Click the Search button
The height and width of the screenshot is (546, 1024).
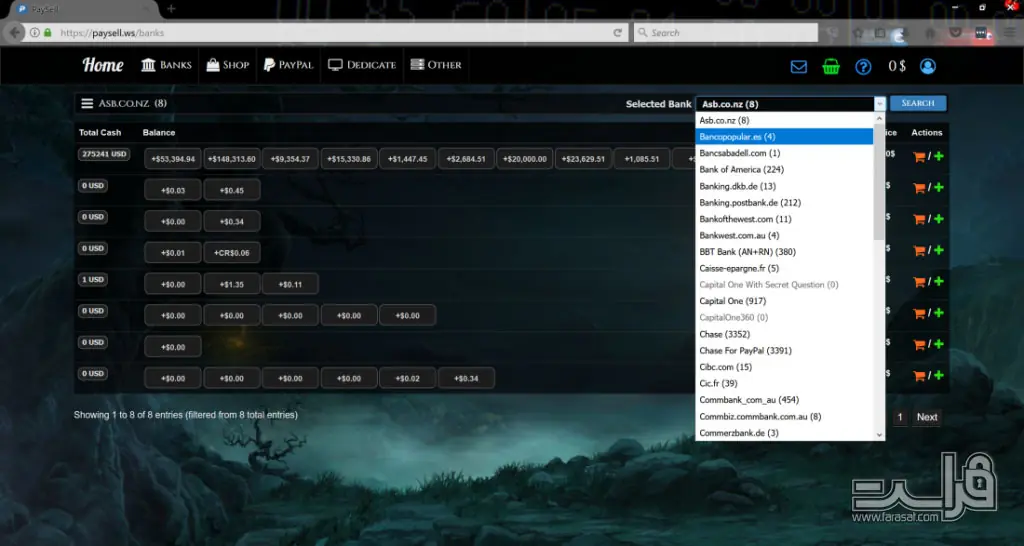coord(918,103)
